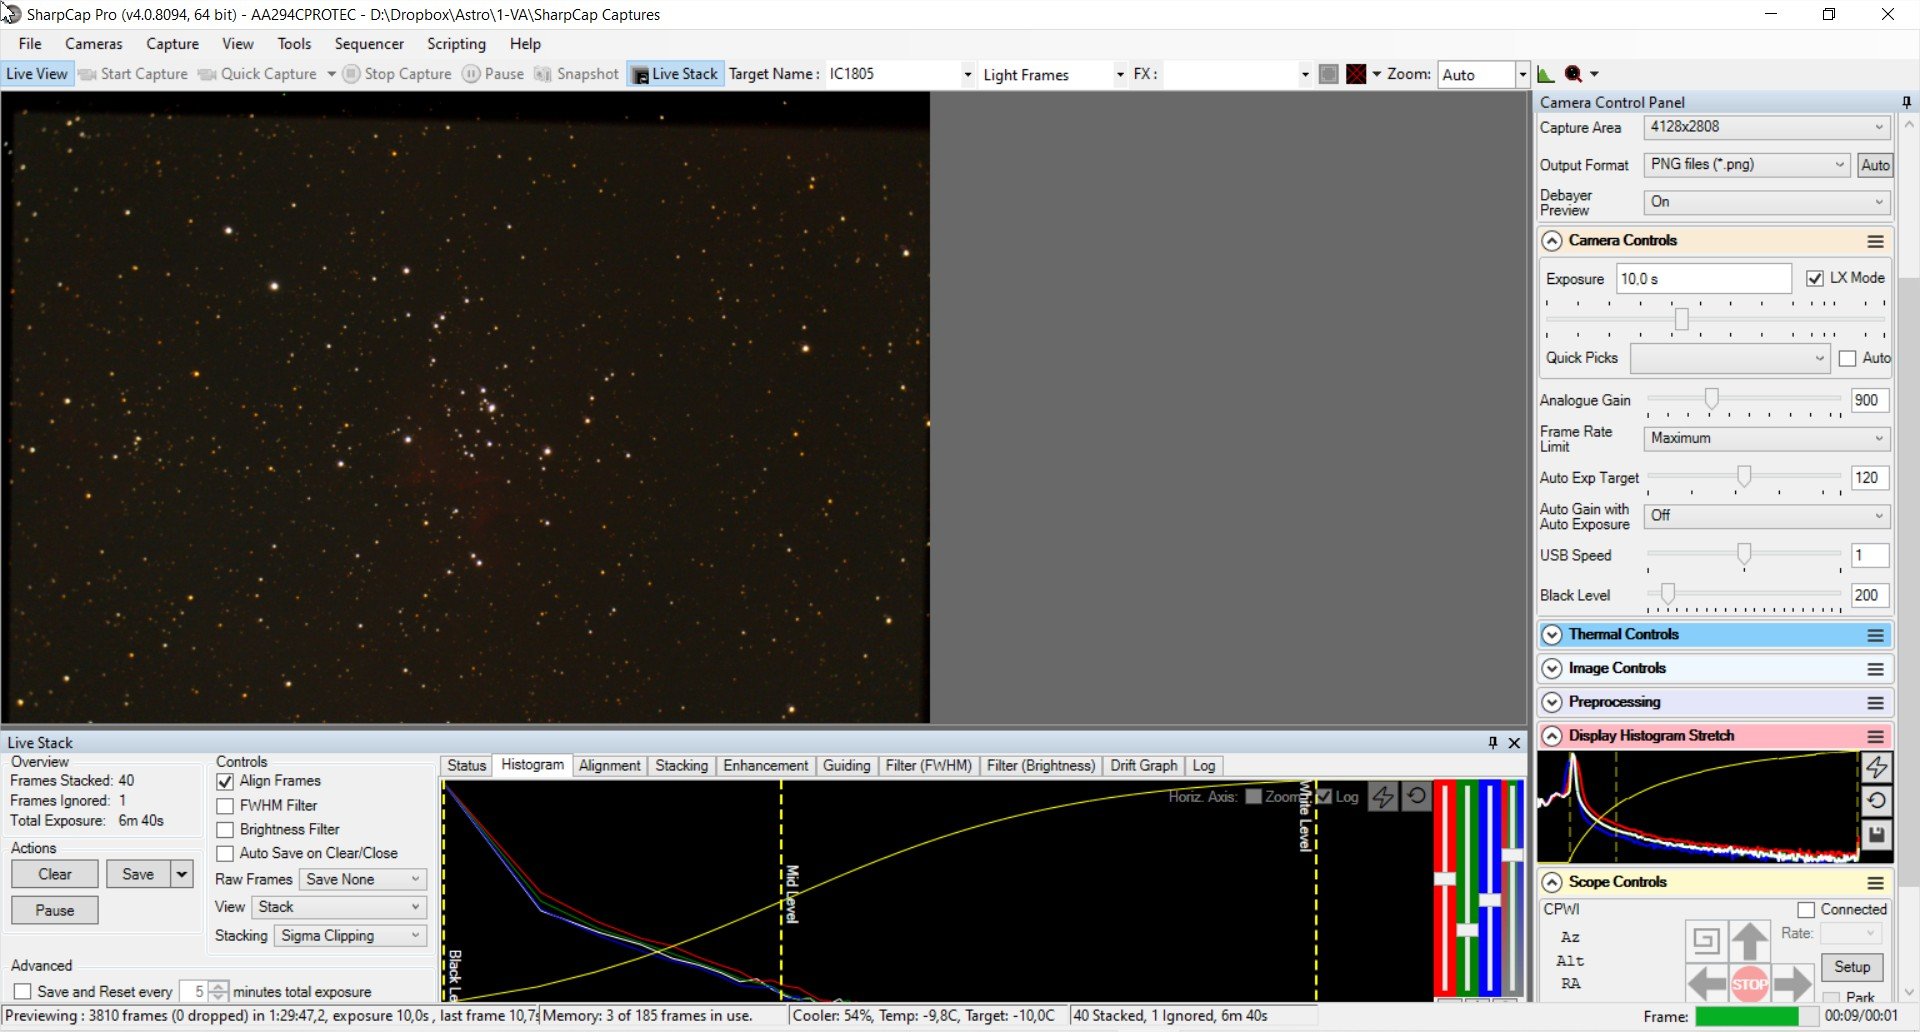Screen dimensions: 1920x1032
Task: Open the Output Format dropdown
Action: (1747, 165)
